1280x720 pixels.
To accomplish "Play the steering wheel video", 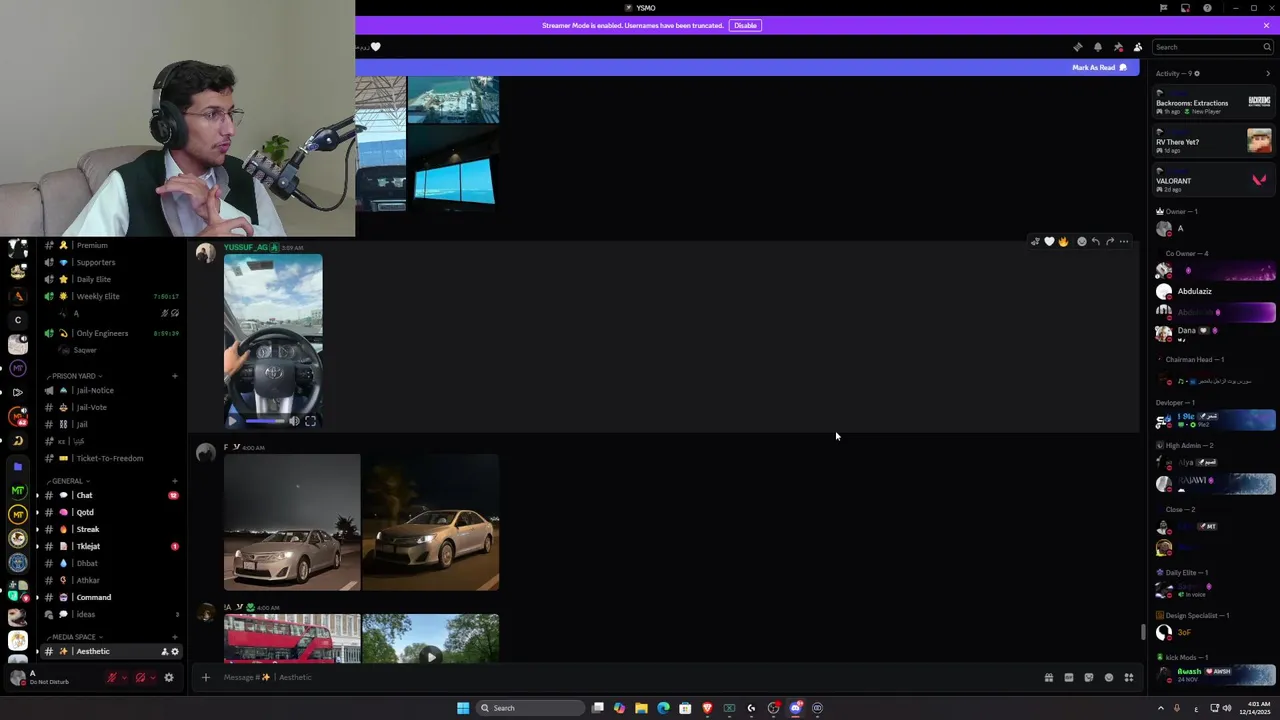I will [233, 421].
